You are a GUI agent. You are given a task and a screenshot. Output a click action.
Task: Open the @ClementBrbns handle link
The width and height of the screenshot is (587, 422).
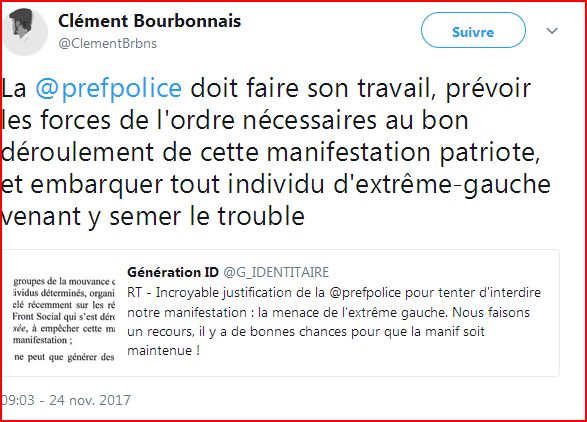(x=107, y=43)
